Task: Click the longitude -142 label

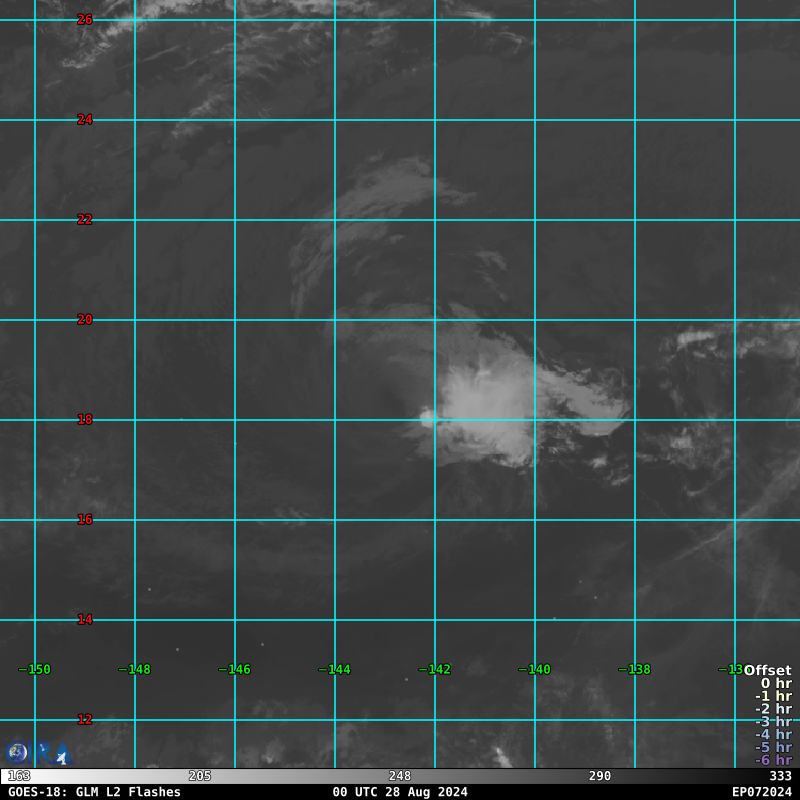Action: point(435,670)
